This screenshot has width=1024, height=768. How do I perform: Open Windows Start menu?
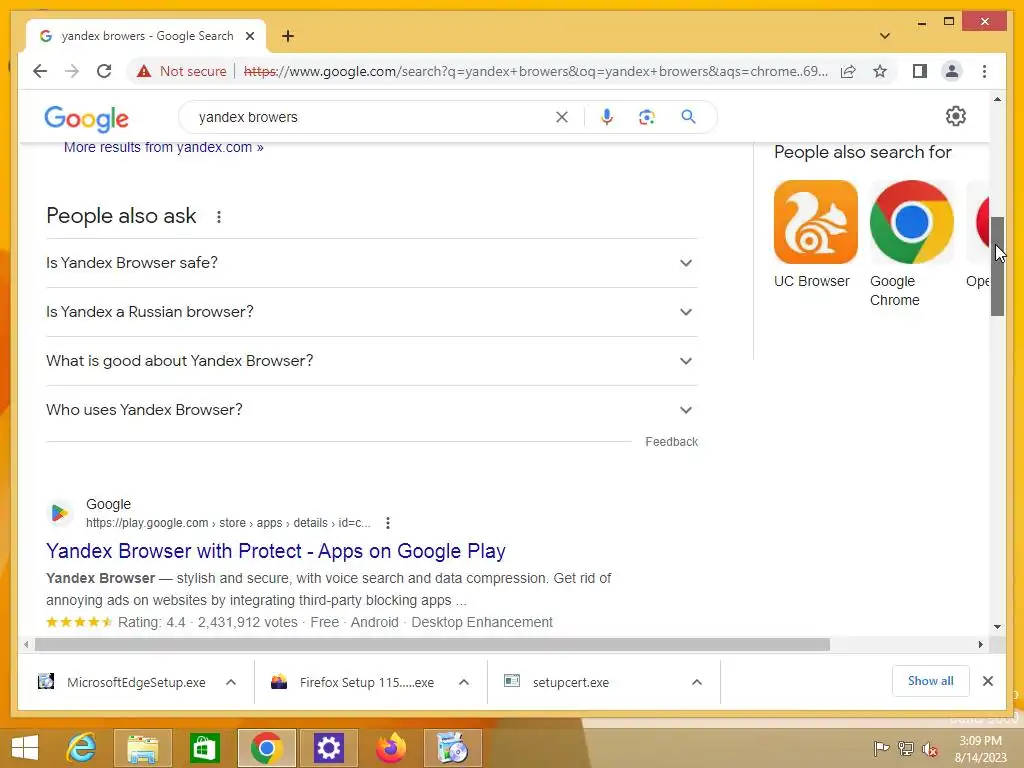[25, 748]
